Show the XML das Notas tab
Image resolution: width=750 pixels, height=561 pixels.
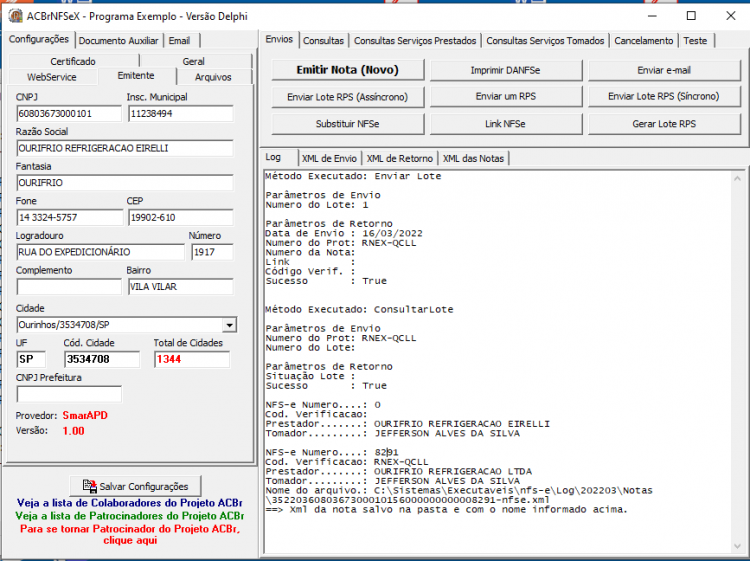tap(474, 158)
